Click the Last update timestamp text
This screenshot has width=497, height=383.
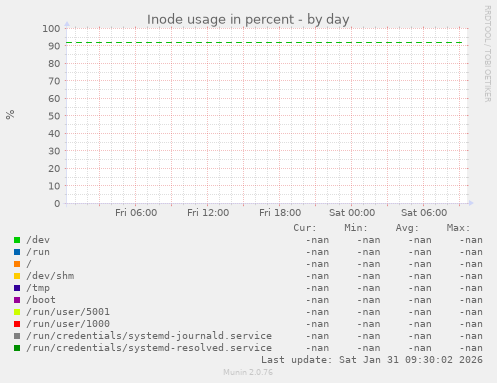coord(372,360)
